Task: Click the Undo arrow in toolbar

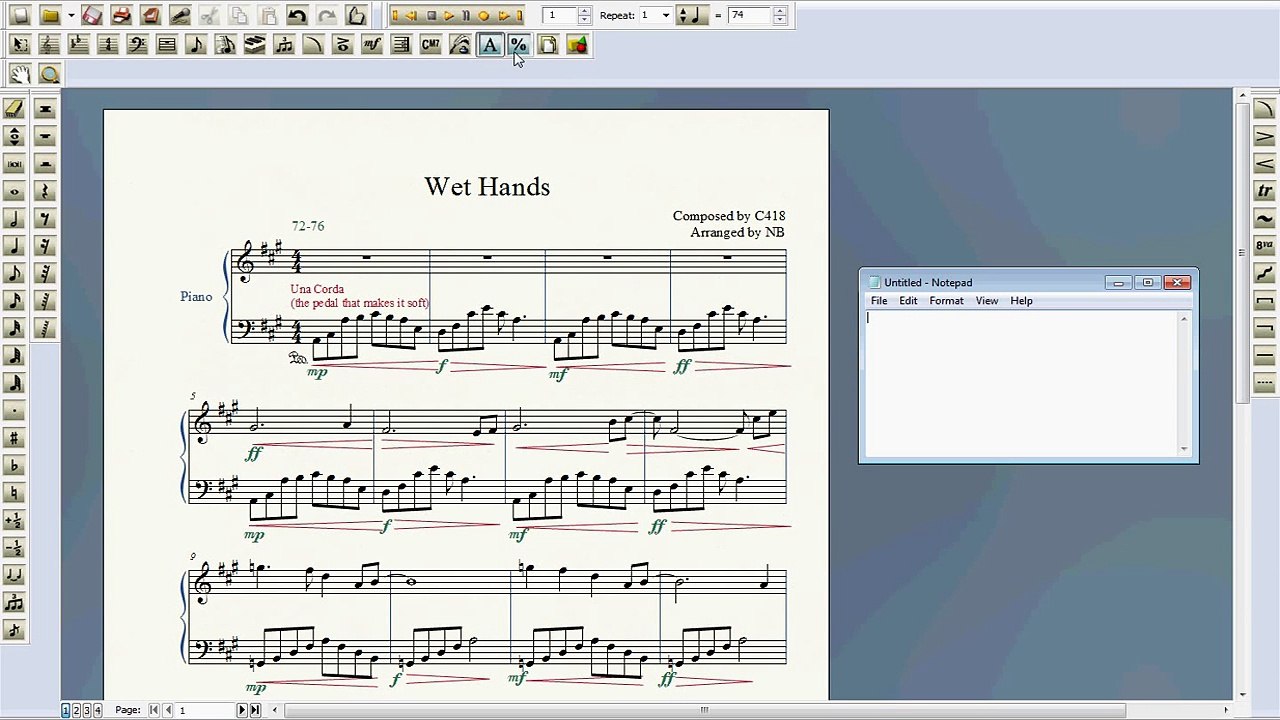Action: 297,16
